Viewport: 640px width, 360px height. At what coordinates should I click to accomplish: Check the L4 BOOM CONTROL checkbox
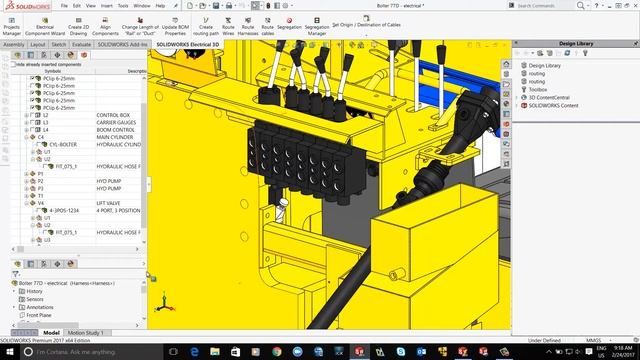(x=32, y=130)
